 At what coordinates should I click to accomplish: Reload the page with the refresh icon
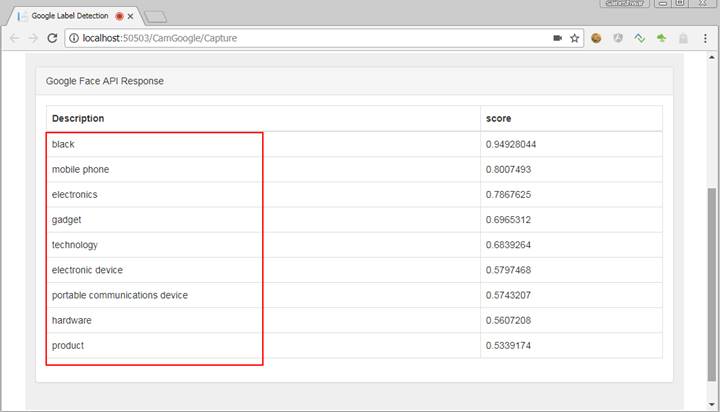[x=52, y=38]
